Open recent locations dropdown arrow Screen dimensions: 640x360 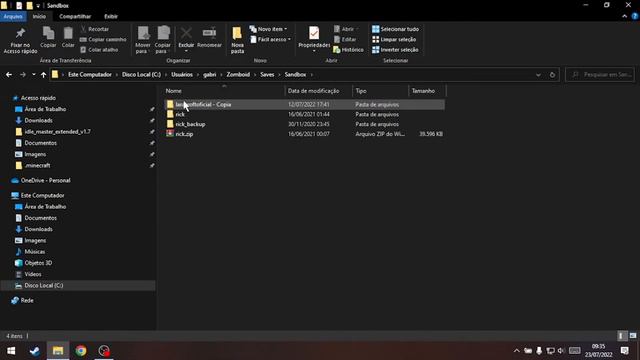[33, 75]
